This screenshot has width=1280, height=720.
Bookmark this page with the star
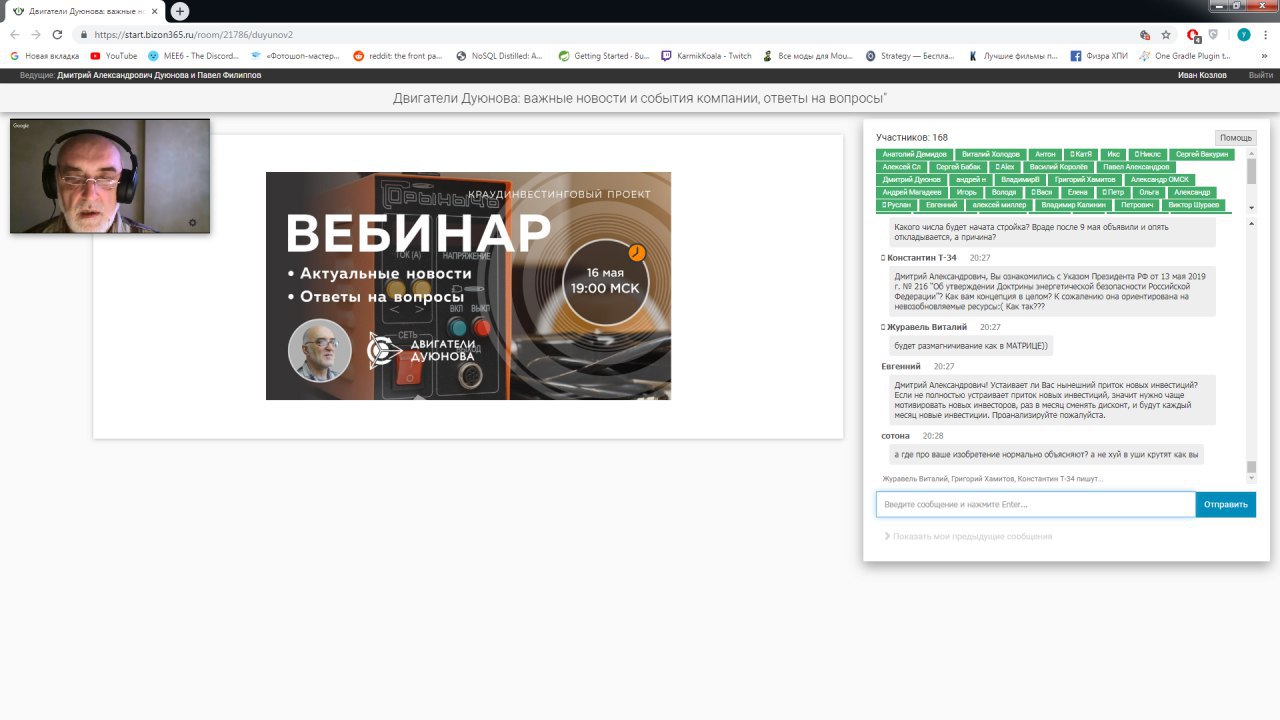click(x=1166, y=34)
